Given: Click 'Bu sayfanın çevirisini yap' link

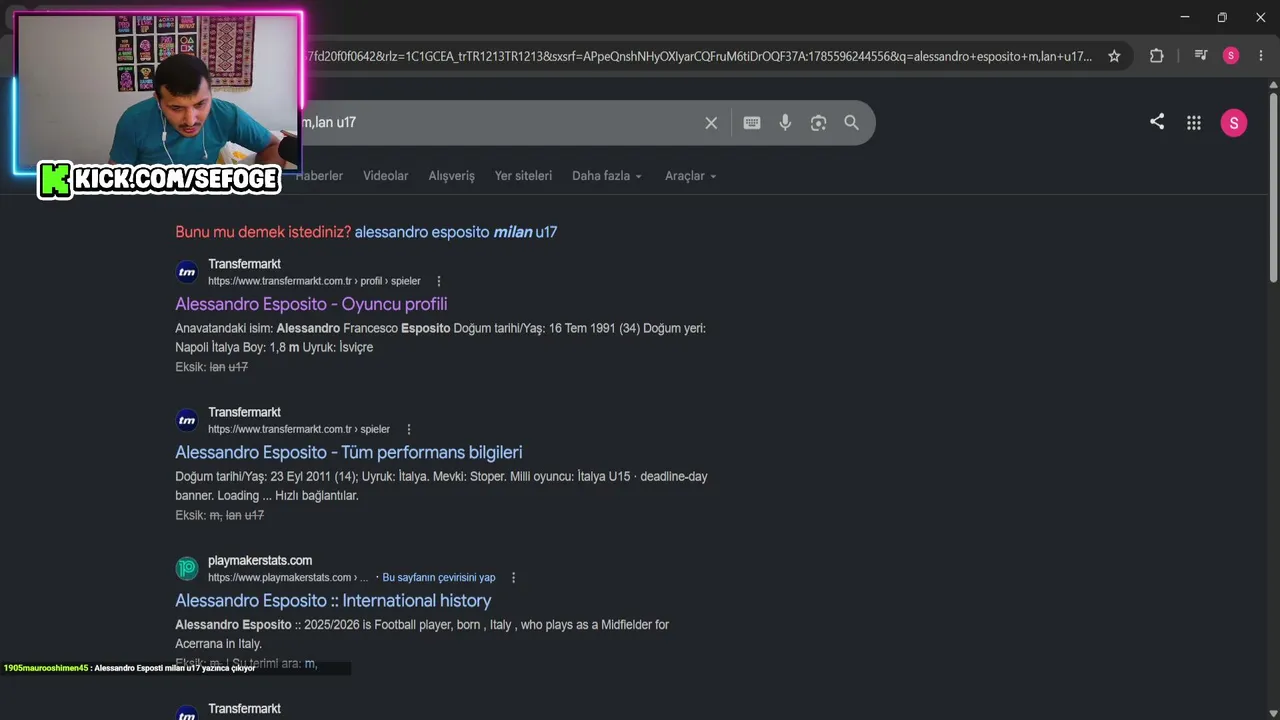Looking at the screenshot, I should point(439,577).
